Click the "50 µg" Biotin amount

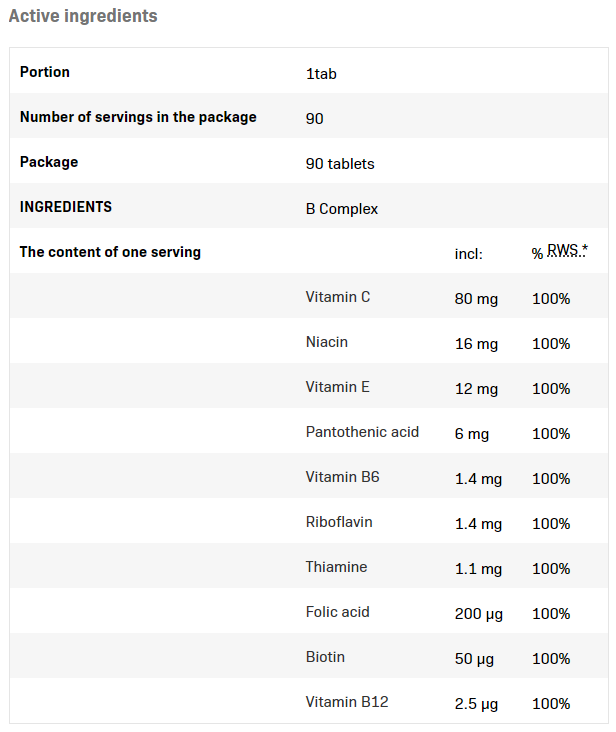pyautogui.click(x=476, y=658)
